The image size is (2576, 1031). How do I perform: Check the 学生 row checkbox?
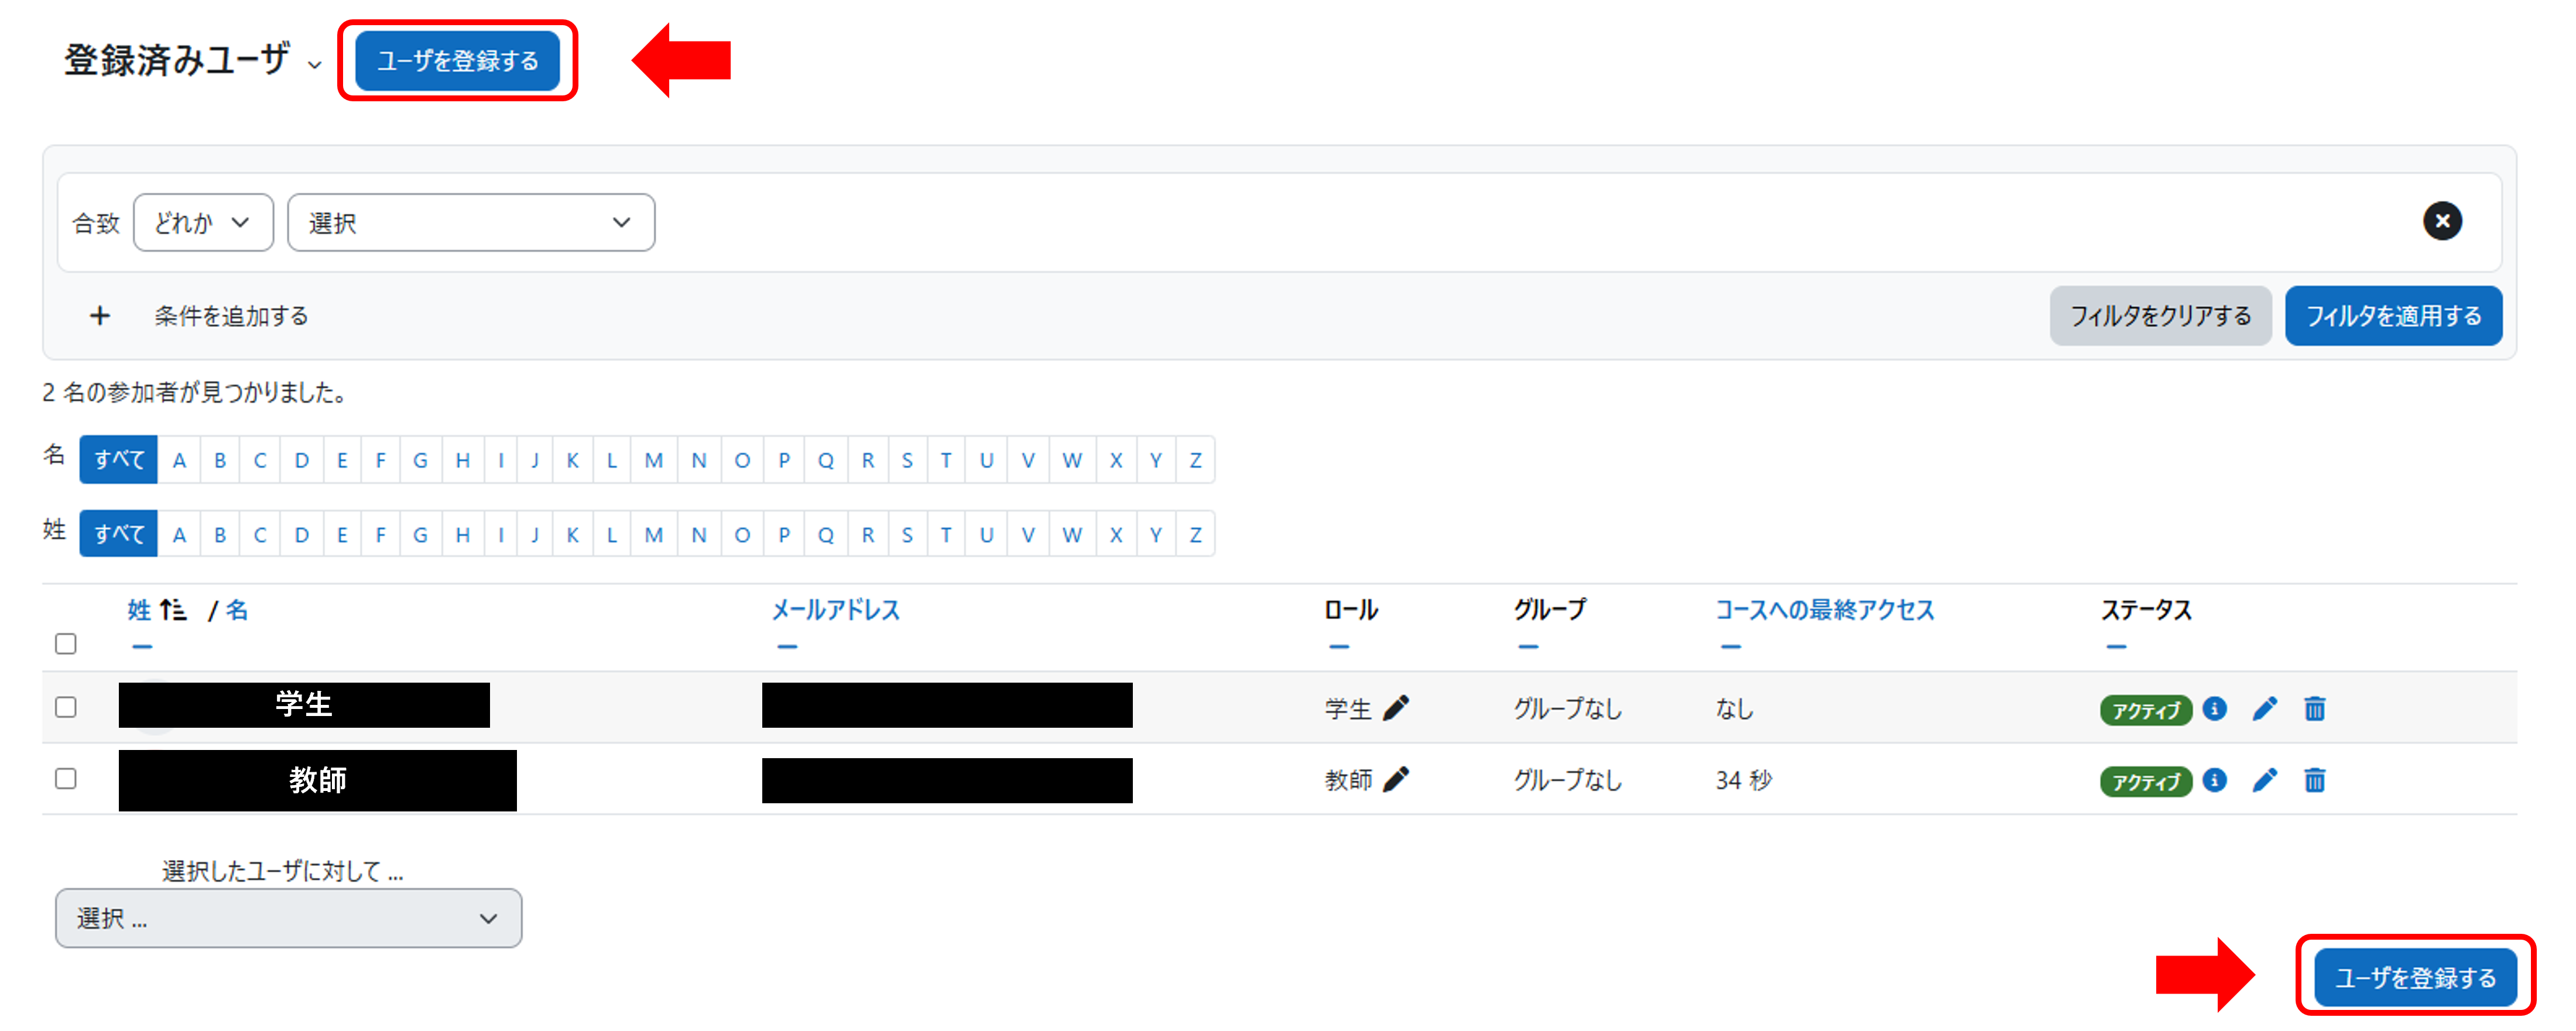(x=66, y=707)
